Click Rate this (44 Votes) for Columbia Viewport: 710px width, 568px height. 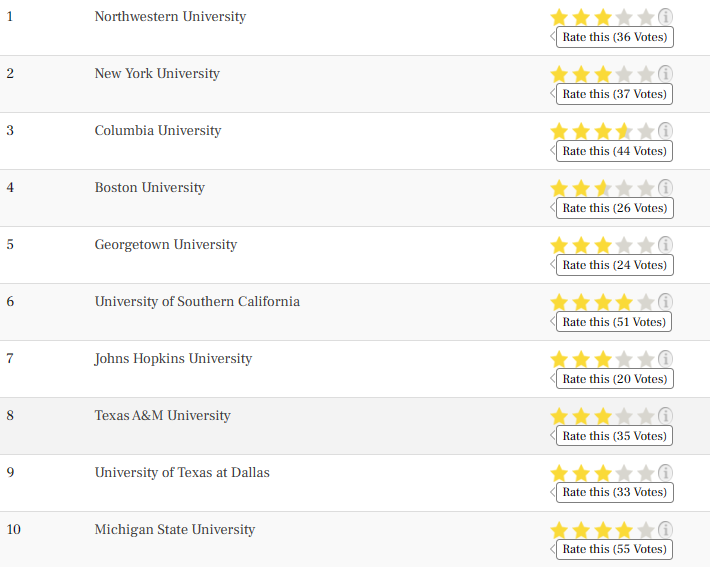point(614,151)
